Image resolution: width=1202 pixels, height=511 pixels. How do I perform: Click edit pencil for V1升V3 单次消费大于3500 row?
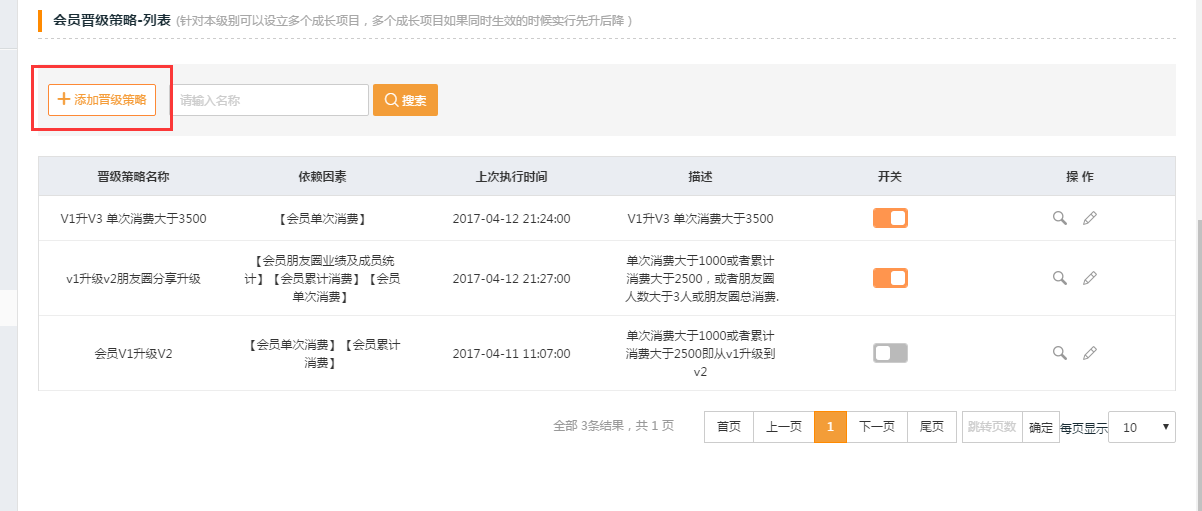pos(1090,218)
